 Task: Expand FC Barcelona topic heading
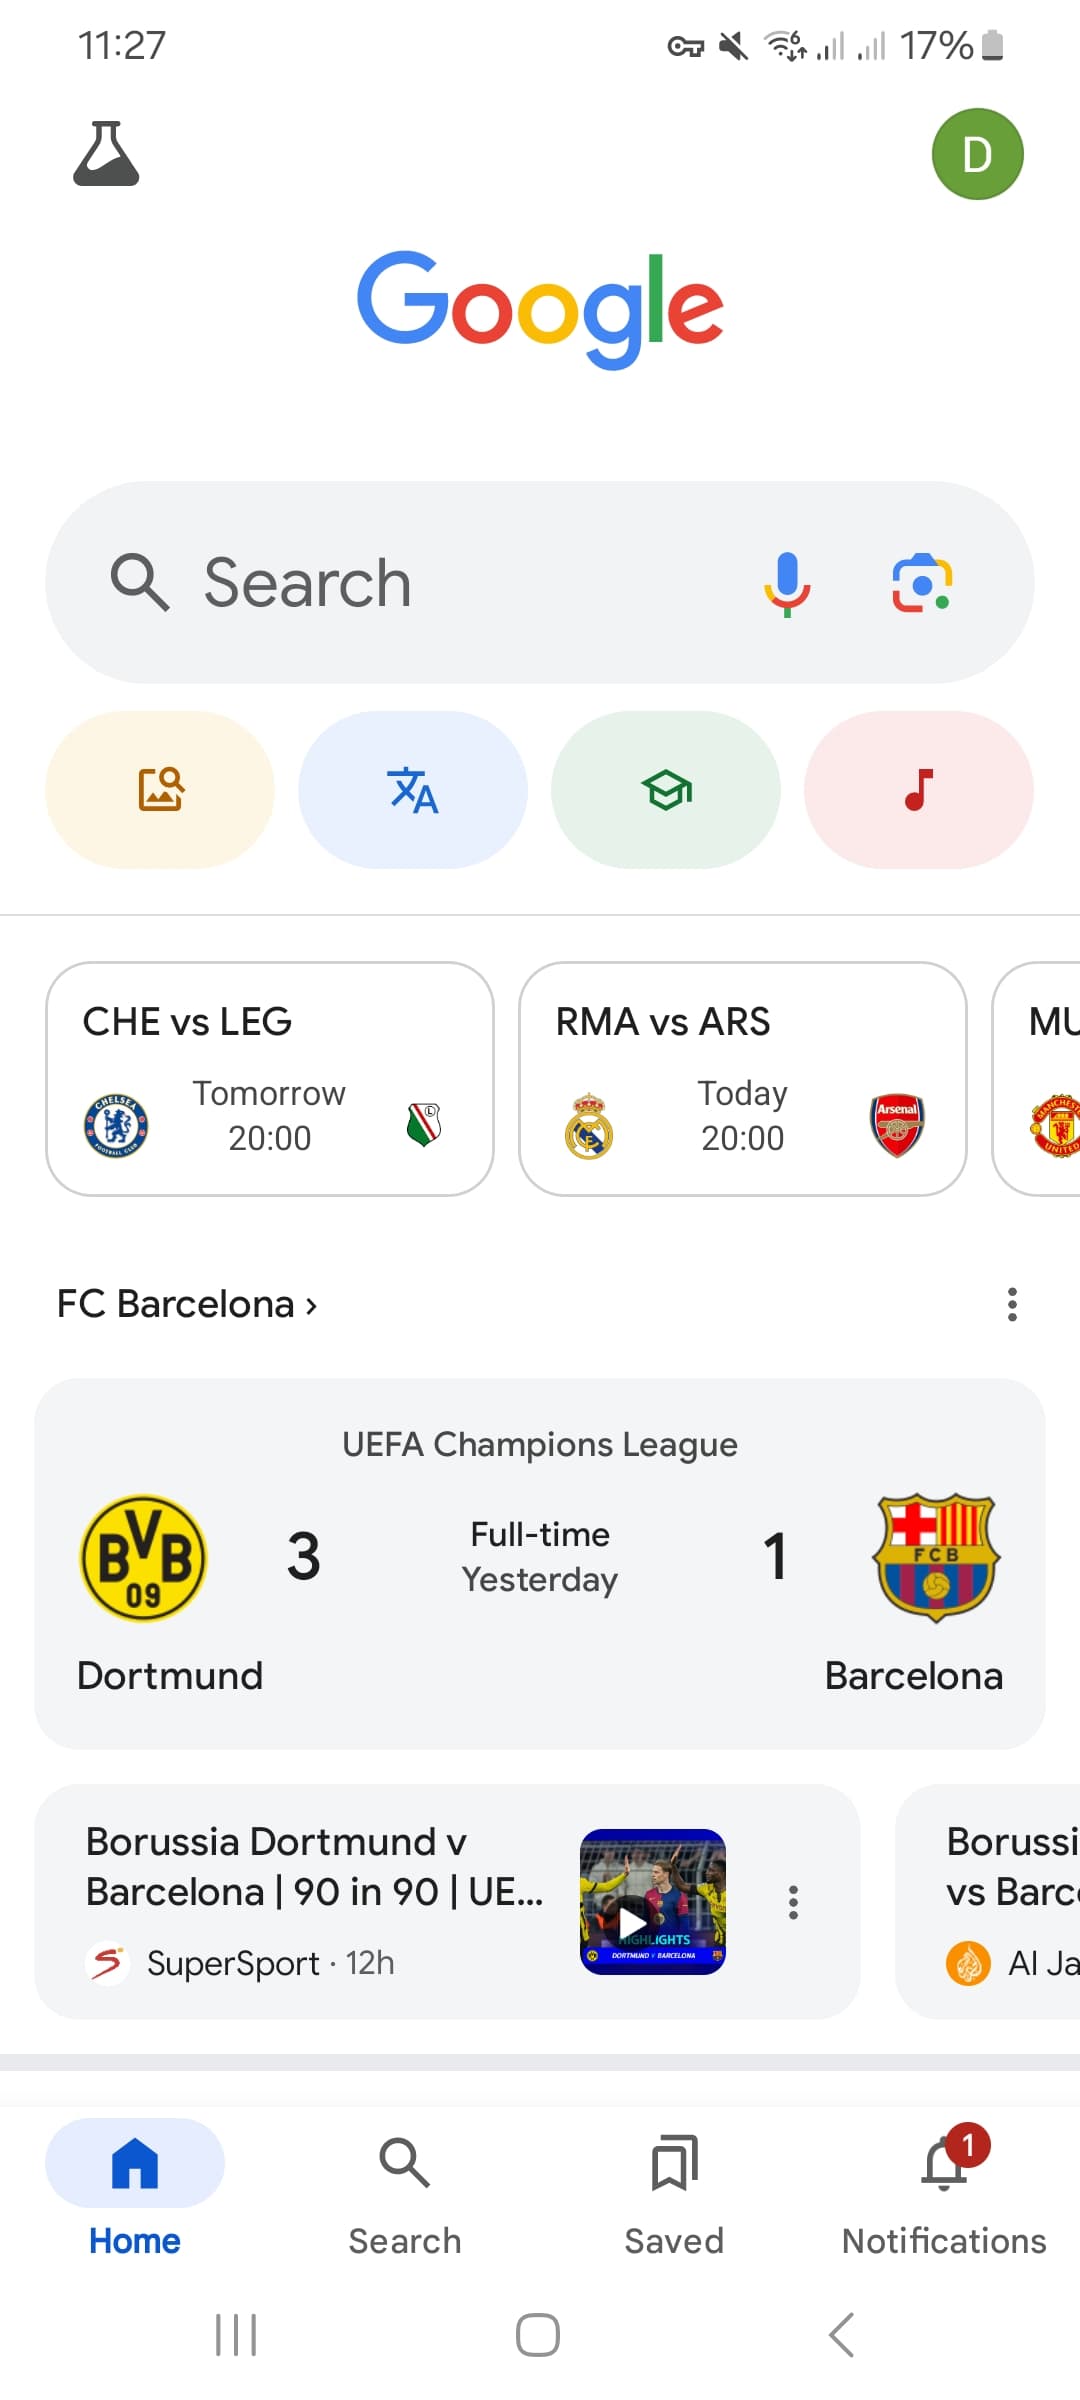coord(187,1304)
